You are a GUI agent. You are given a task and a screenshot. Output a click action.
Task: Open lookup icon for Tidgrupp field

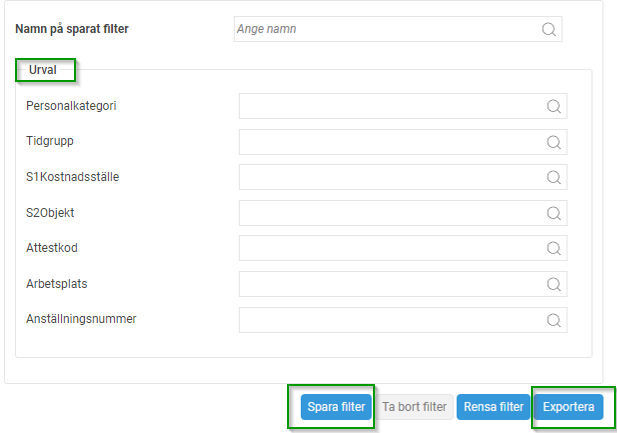pos(554,142)
